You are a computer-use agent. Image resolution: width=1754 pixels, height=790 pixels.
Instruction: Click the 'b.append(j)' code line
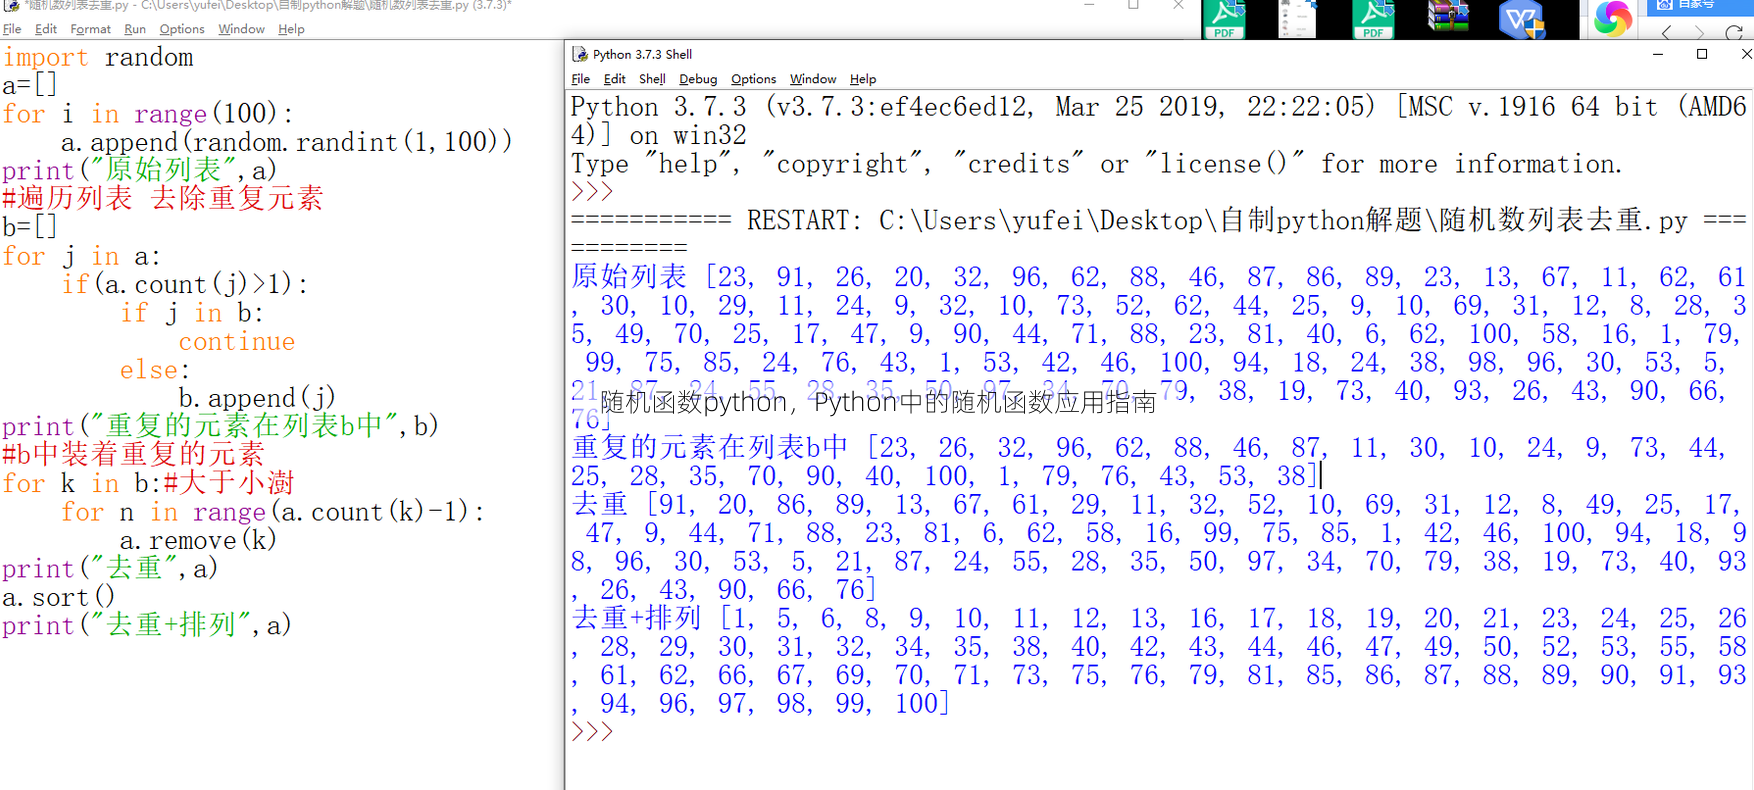click(257, 398)
